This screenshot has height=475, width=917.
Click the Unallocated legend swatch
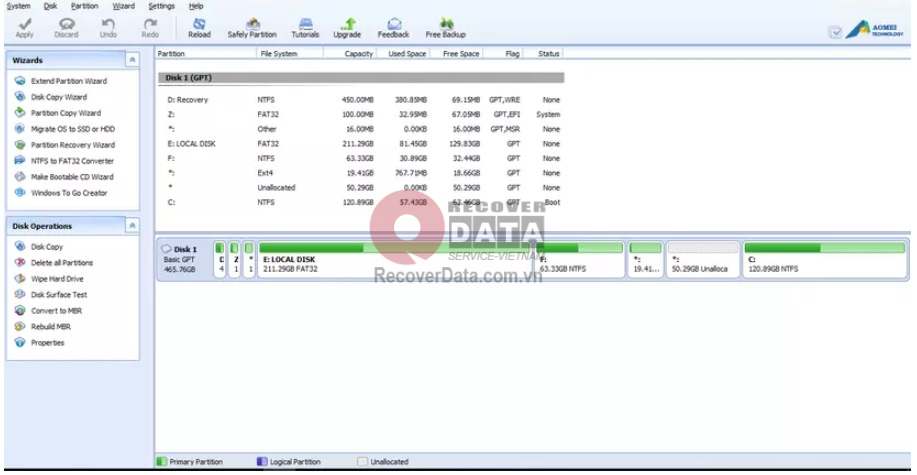[363, 462]
